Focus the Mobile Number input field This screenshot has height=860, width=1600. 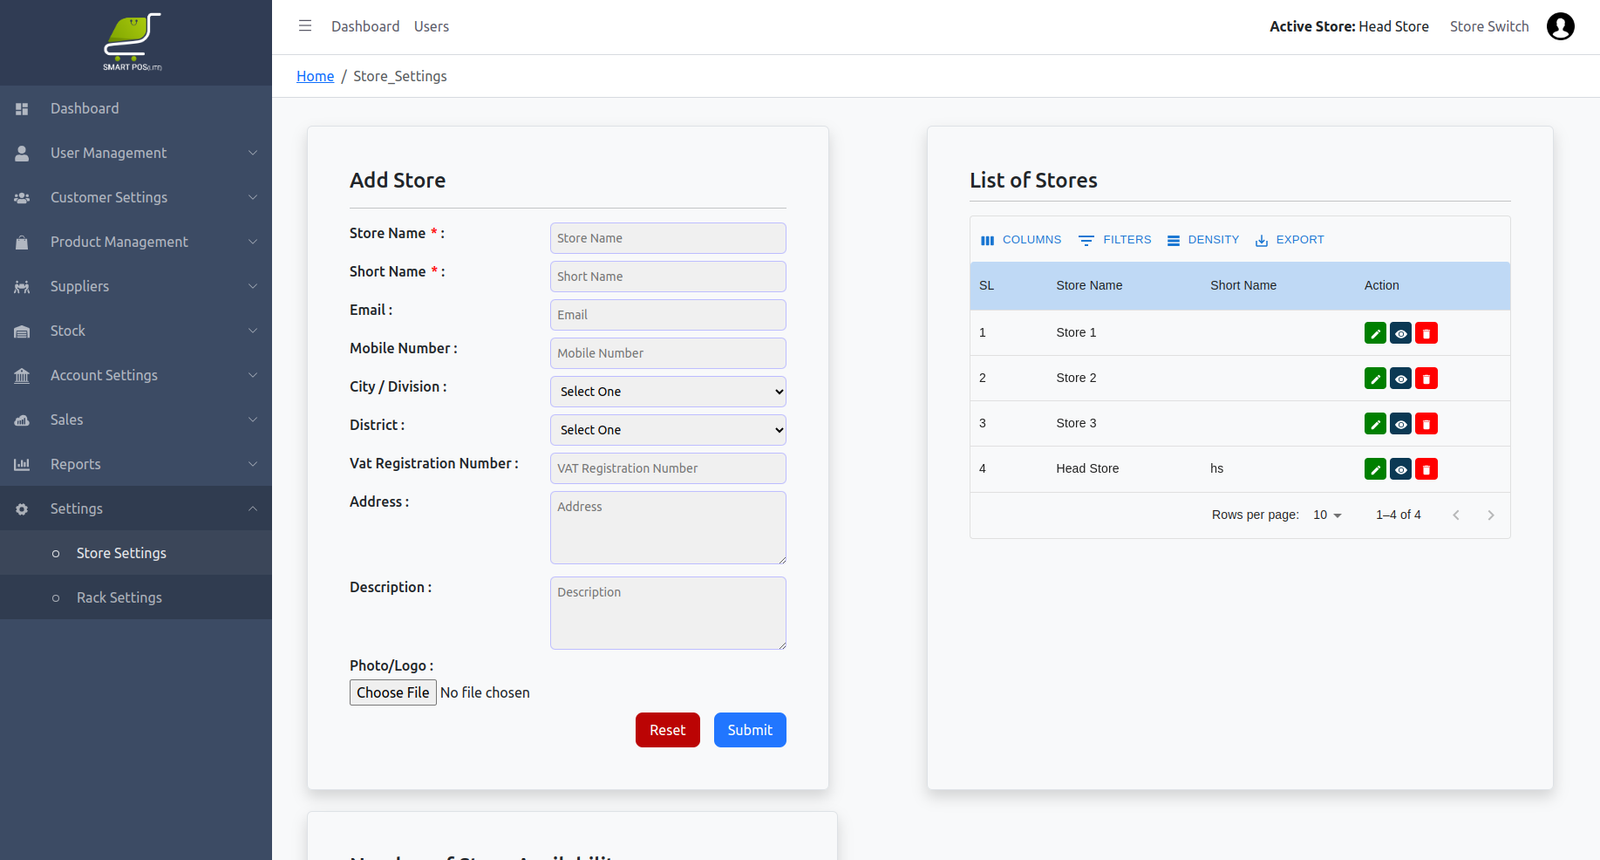coord(668,353)
